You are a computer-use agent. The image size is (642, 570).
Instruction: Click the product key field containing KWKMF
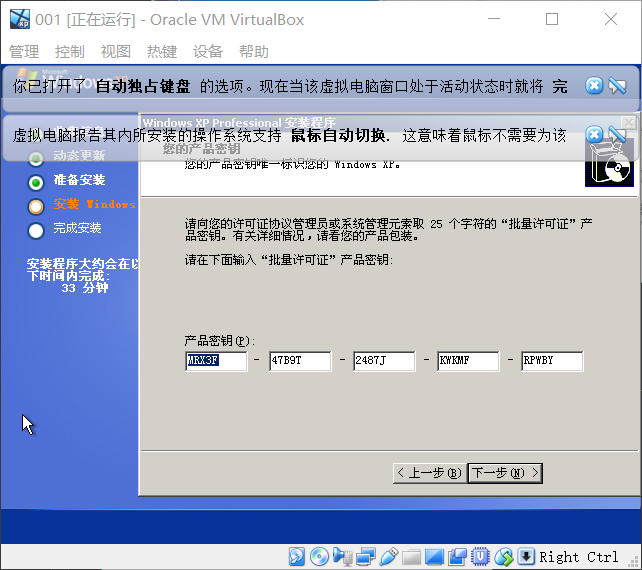click(x=468, y=361)
